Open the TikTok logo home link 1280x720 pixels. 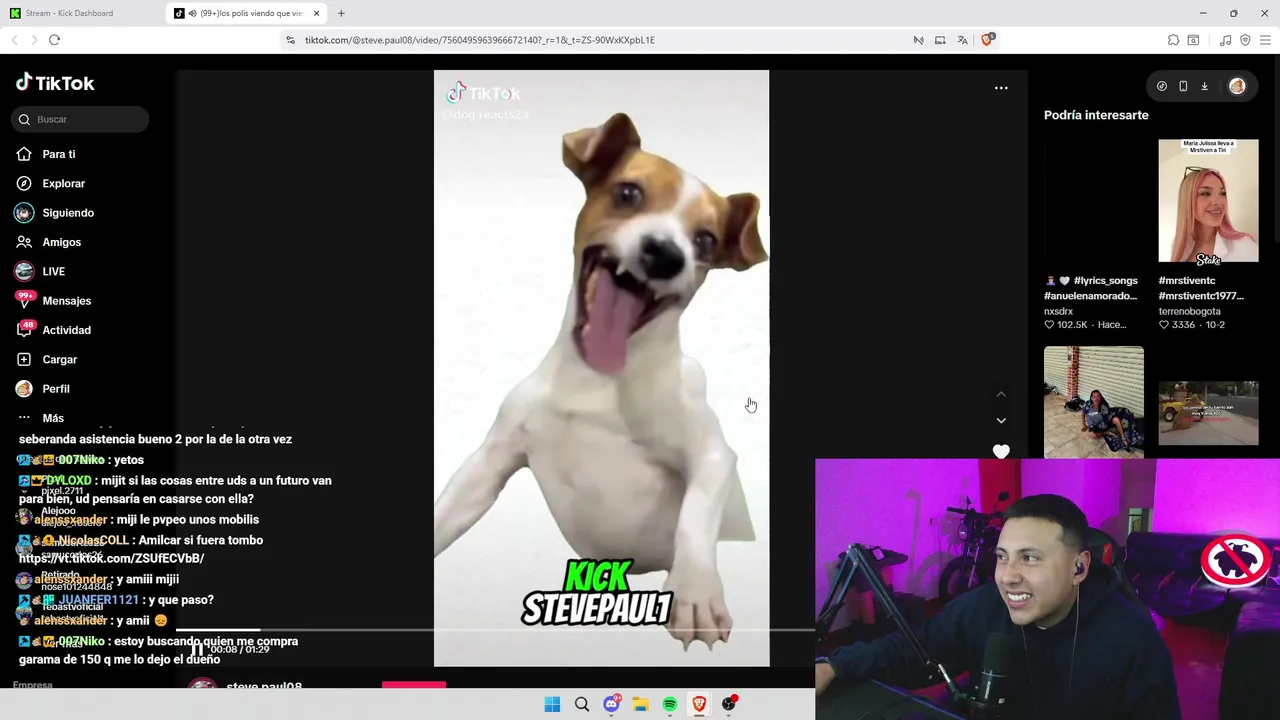(55, 83)
